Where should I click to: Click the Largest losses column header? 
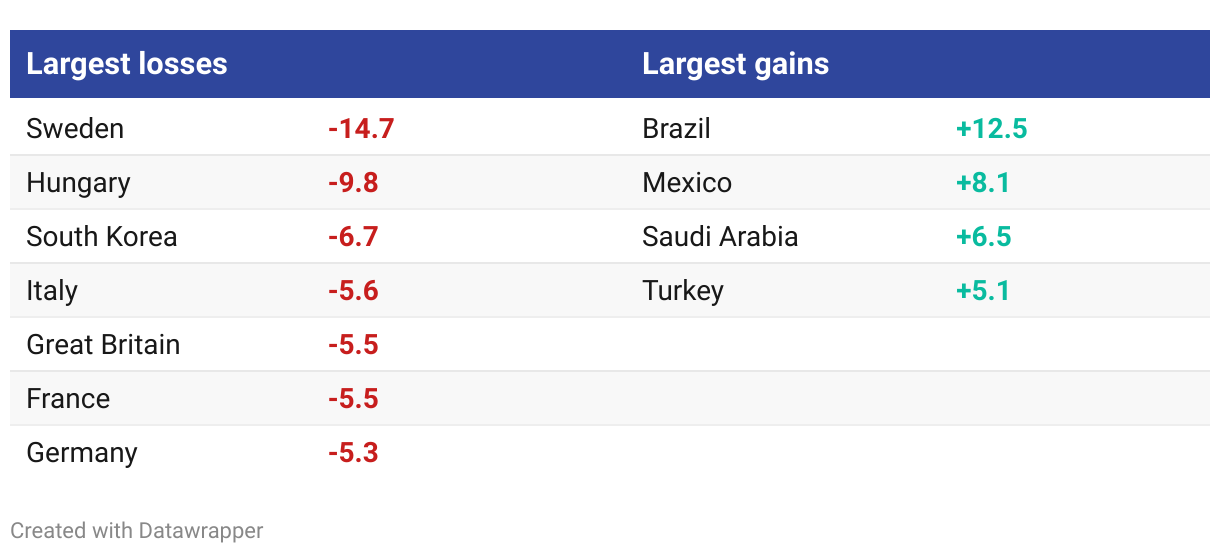pos(127,64)
